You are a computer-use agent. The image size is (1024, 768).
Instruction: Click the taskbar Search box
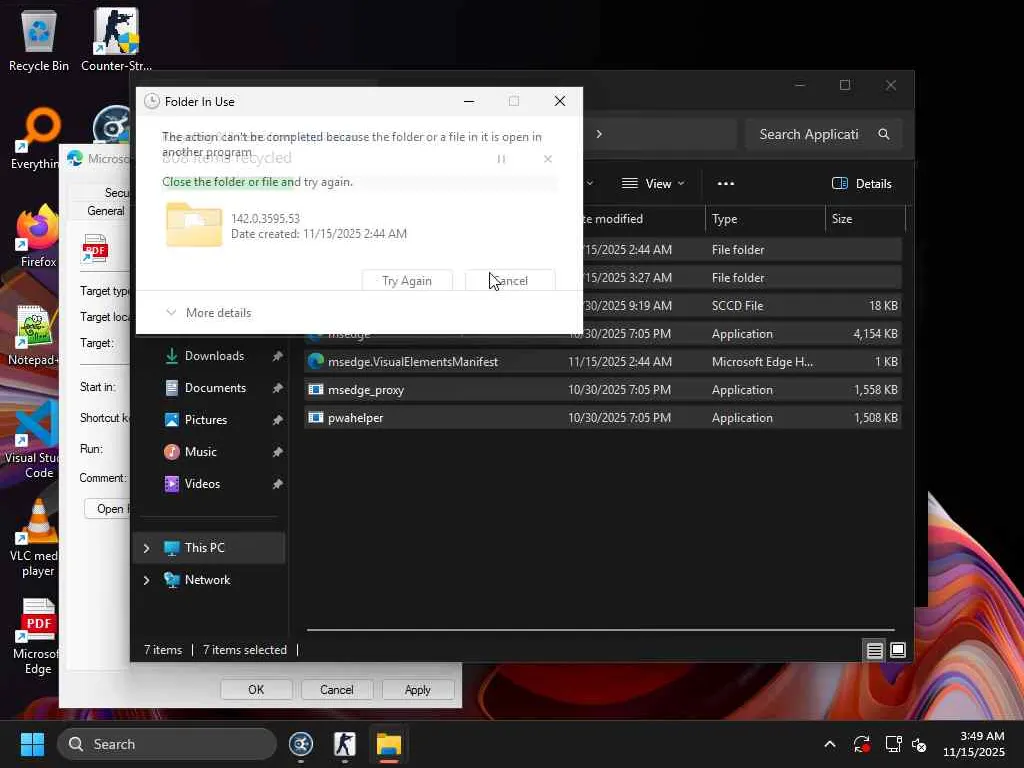(167, 744)
